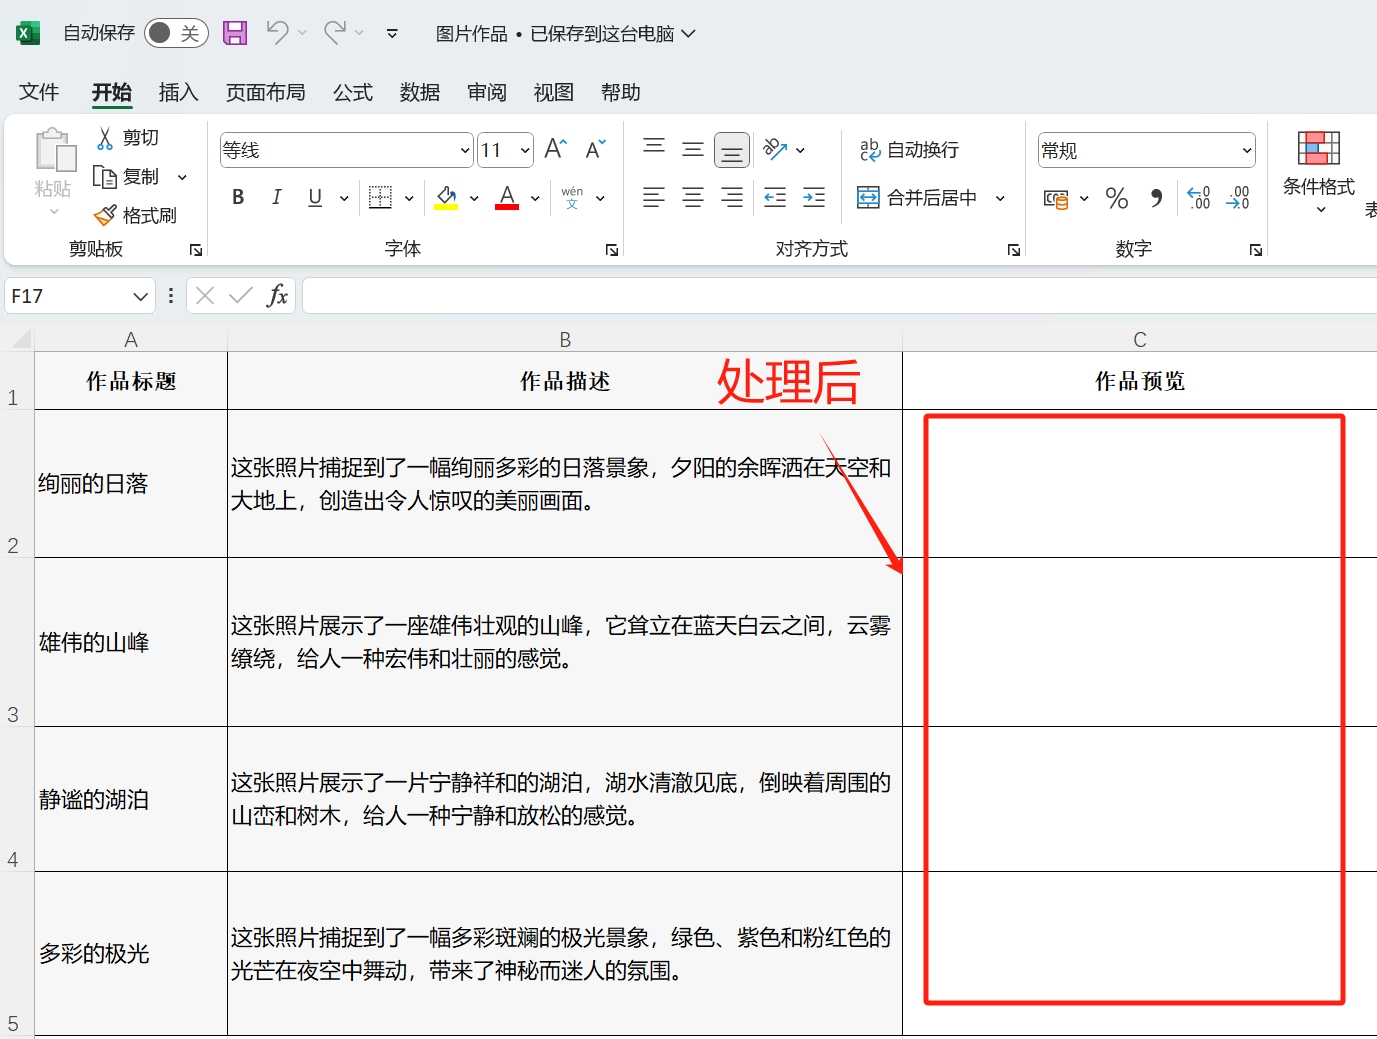1377x1039 pixels.
Task: Click the increase decimal places icon
Action: [x=1198, y=198]
